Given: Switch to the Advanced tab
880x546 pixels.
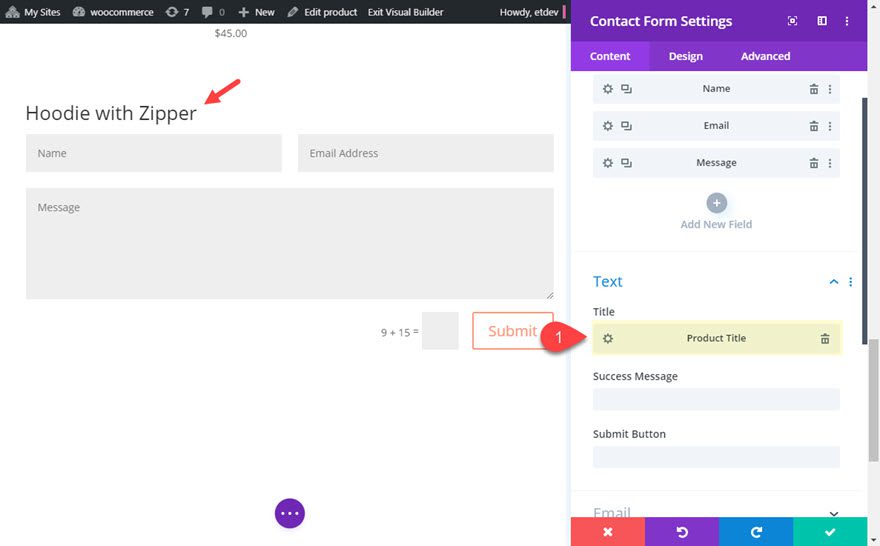Looking at the screenshot, I should [x=765, y=56].
